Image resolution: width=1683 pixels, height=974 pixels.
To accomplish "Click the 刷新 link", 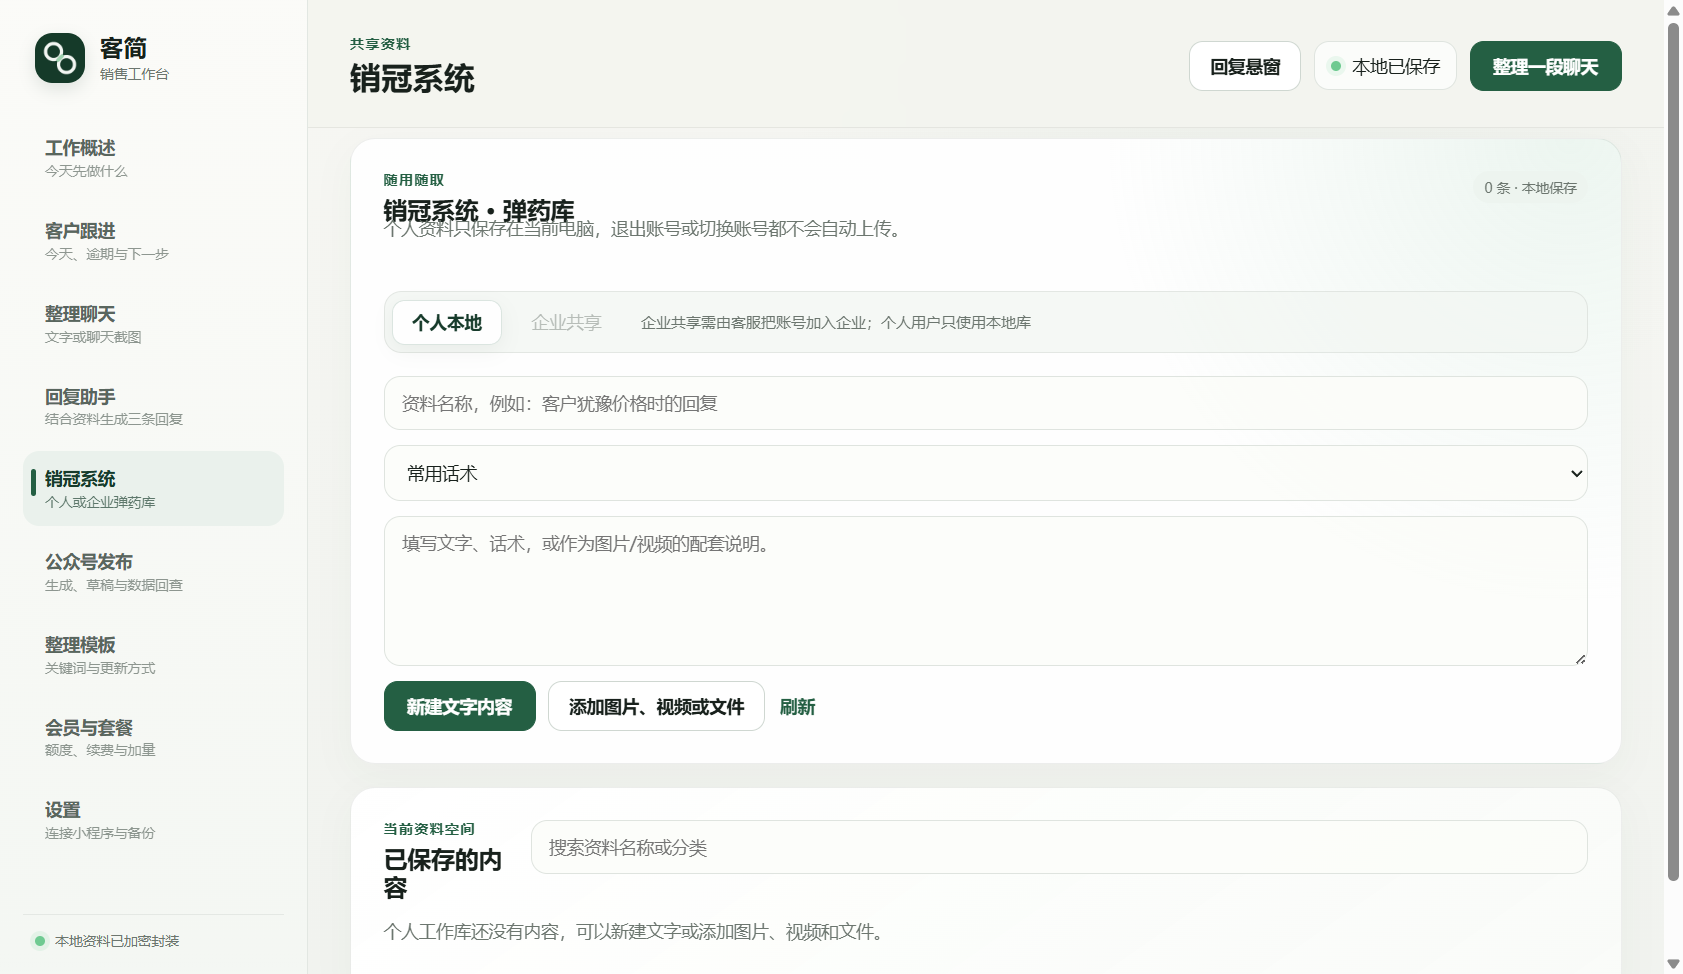I will pyautogui.click(x=797, y=707).
